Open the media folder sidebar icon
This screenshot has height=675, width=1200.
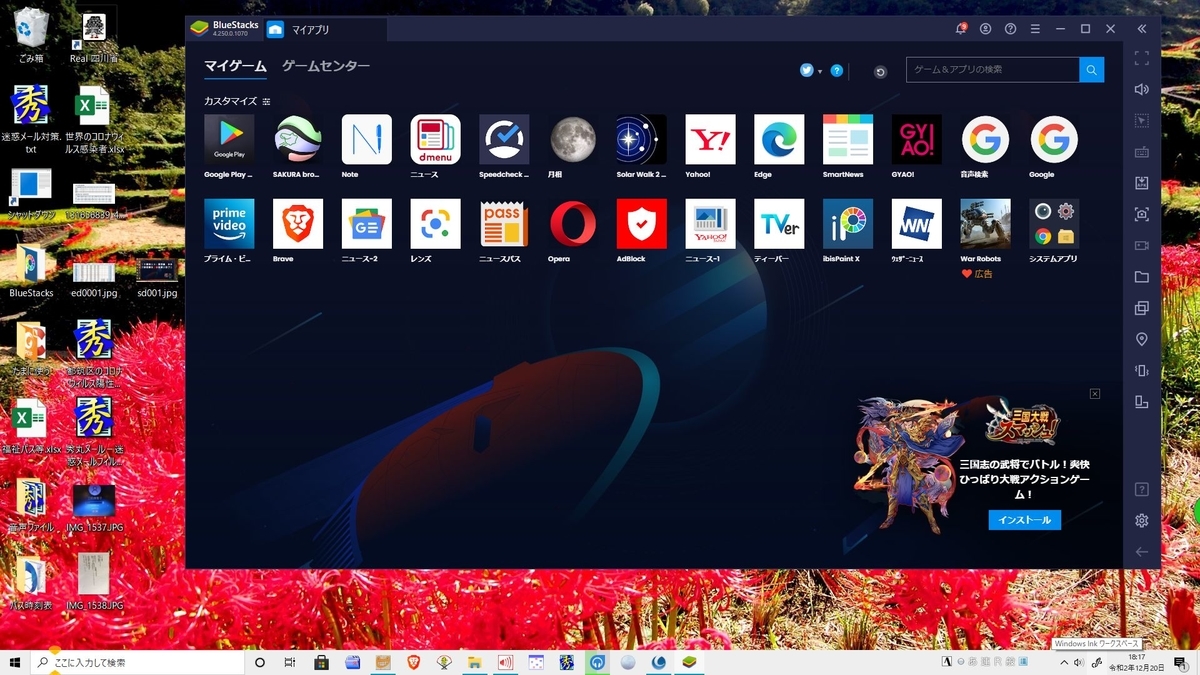(x=1142, y=277)
